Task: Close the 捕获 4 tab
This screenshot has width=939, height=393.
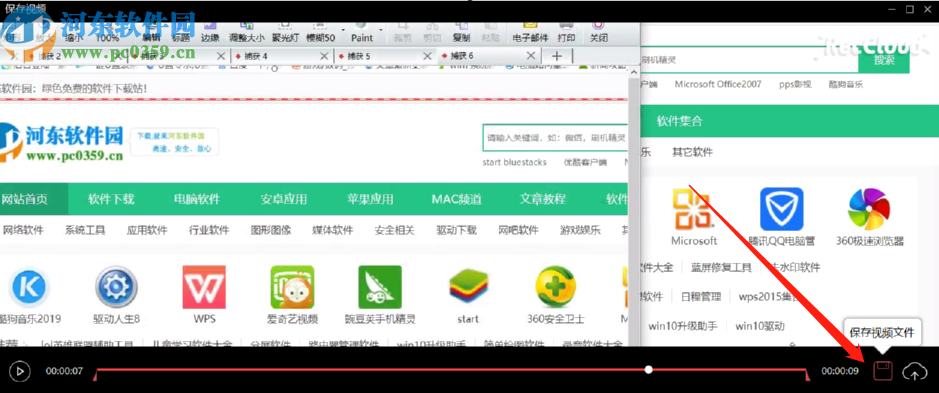Action: point(324,56)
